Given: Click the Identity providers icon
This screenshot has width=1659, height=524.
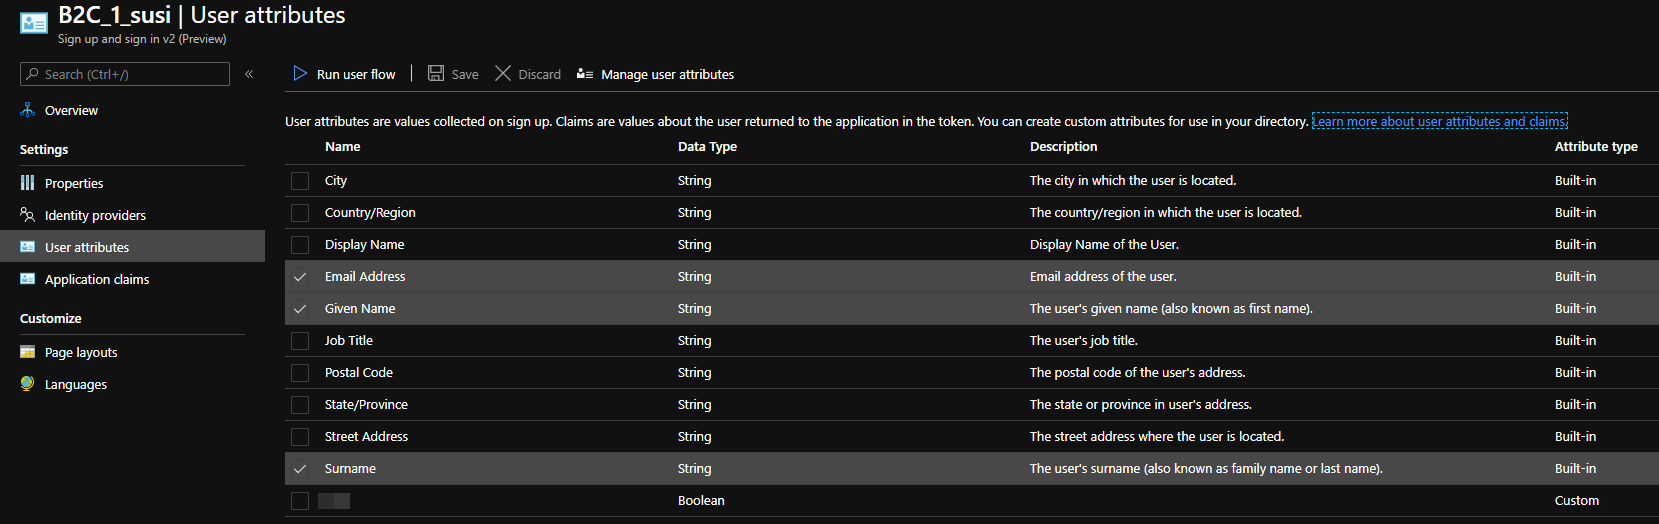Looking at the screenshot, I should 27,215.
